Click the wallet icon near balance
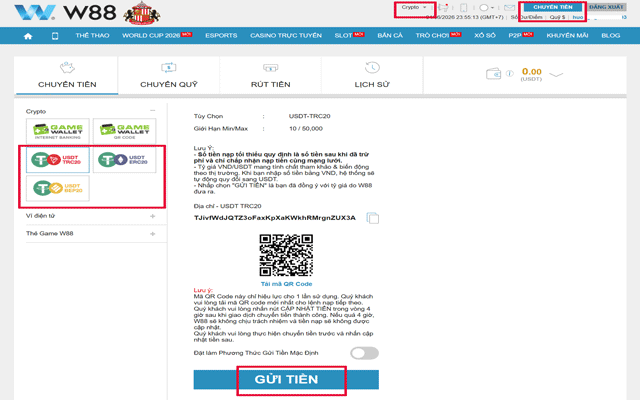The width and height of the screenshot is (640, 400). [493, 74]
